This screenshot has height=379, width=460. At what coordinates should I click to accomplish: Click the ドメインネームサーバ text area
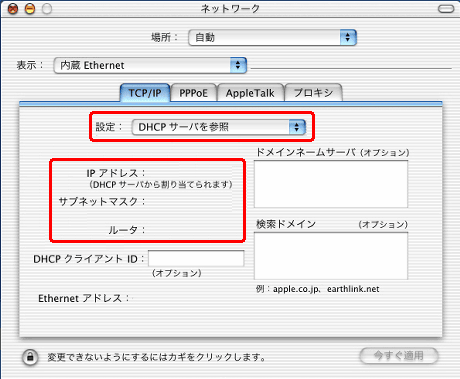pyautogui.click(x=331, y=184)
